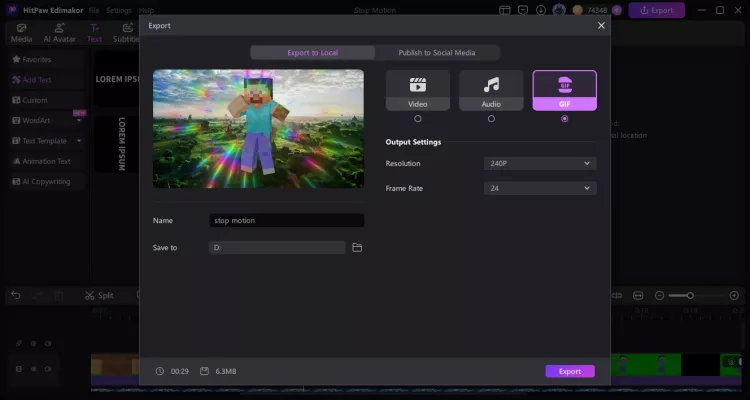Close the Export dialog

click(x=601, y=25)
